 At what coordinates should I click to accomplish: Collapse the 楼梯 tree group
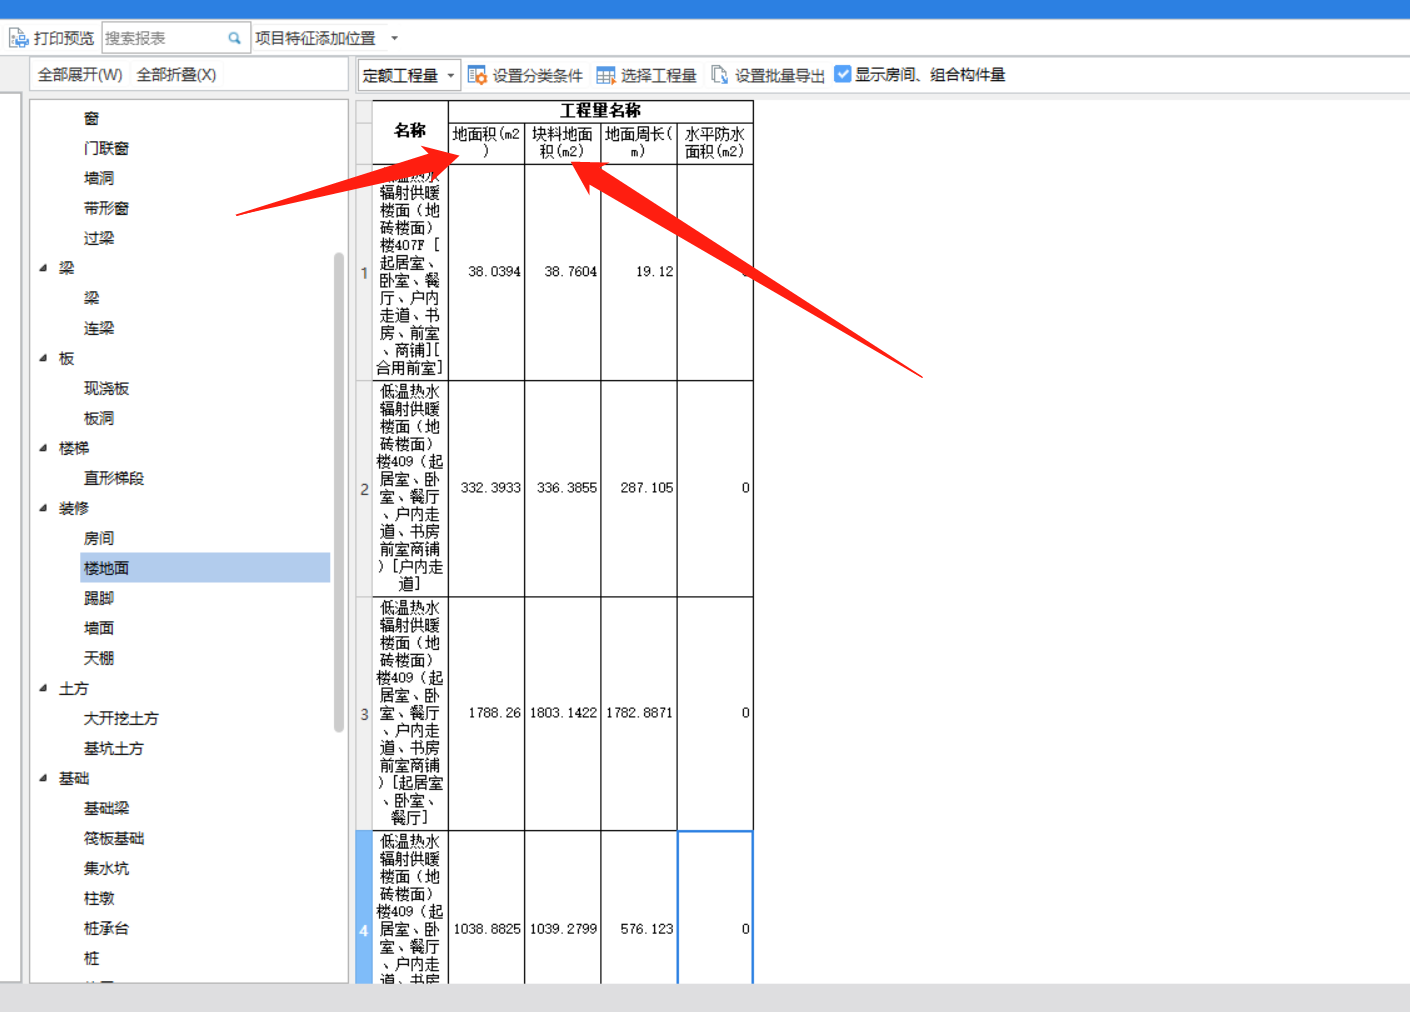43,448
